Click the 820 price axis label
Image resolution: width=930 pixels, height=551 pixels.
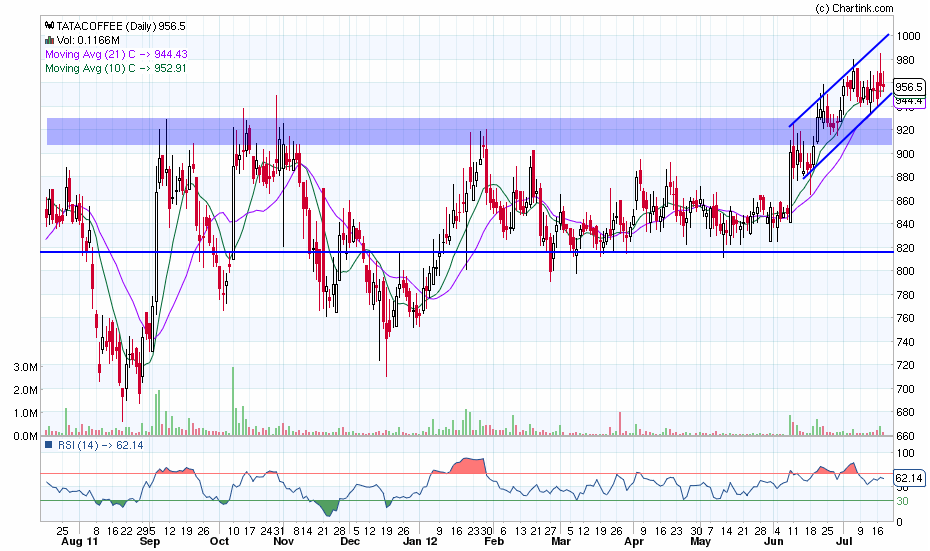(x=905, y=248)
